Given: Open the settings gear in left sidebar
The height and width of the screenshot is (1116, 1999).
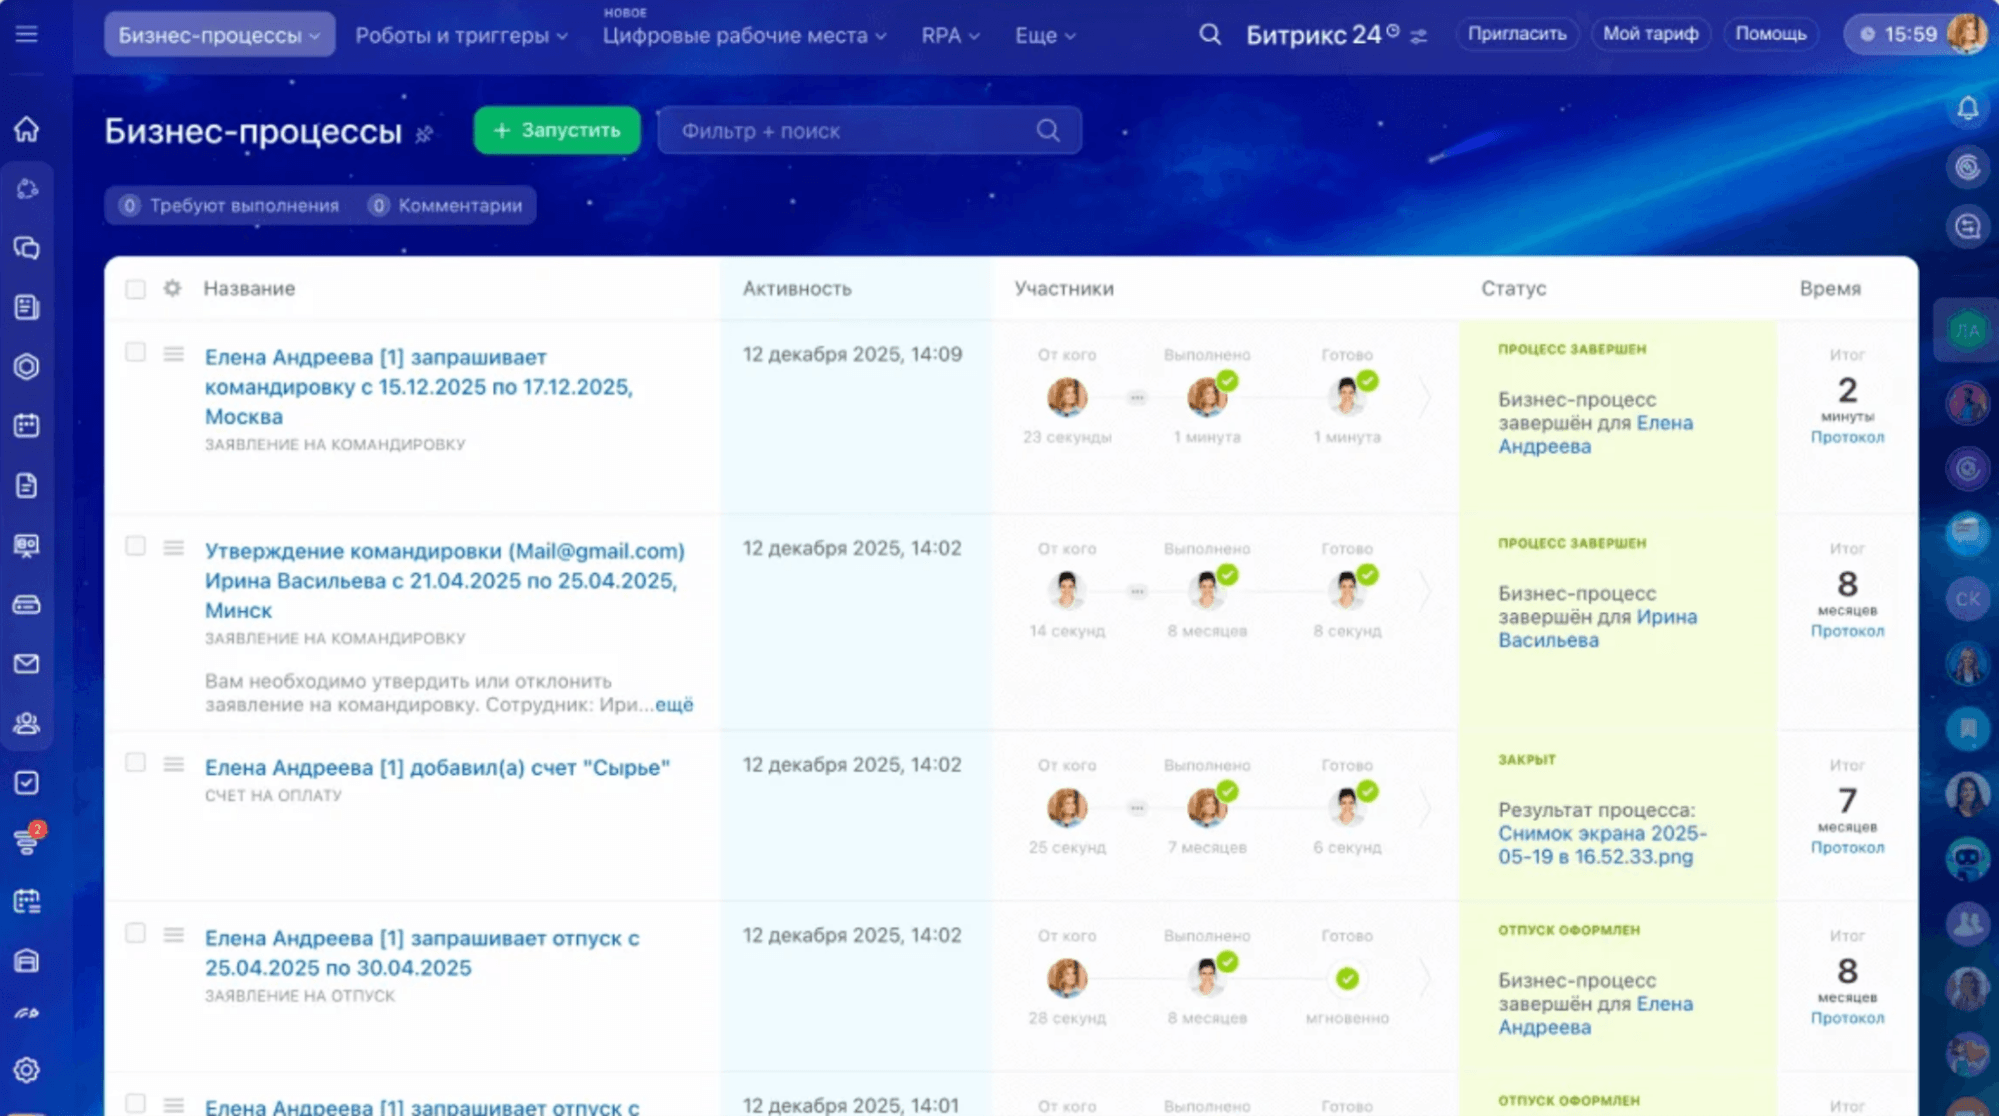Looking at the screenshot, I should coord(27,1070).
